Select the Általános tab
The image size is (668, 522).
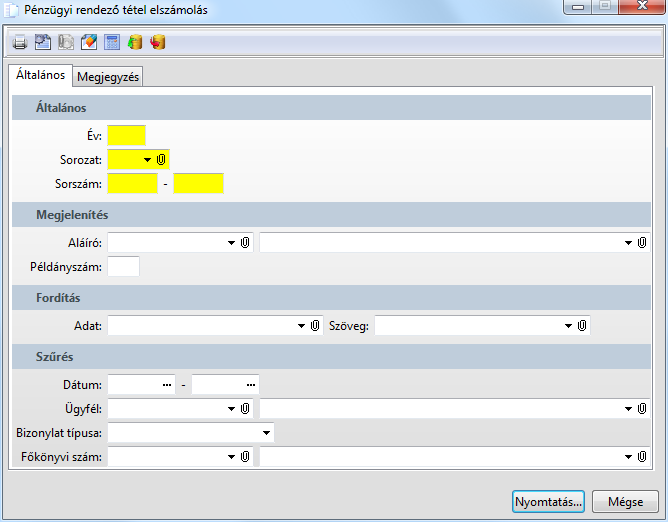click(40, 75)
